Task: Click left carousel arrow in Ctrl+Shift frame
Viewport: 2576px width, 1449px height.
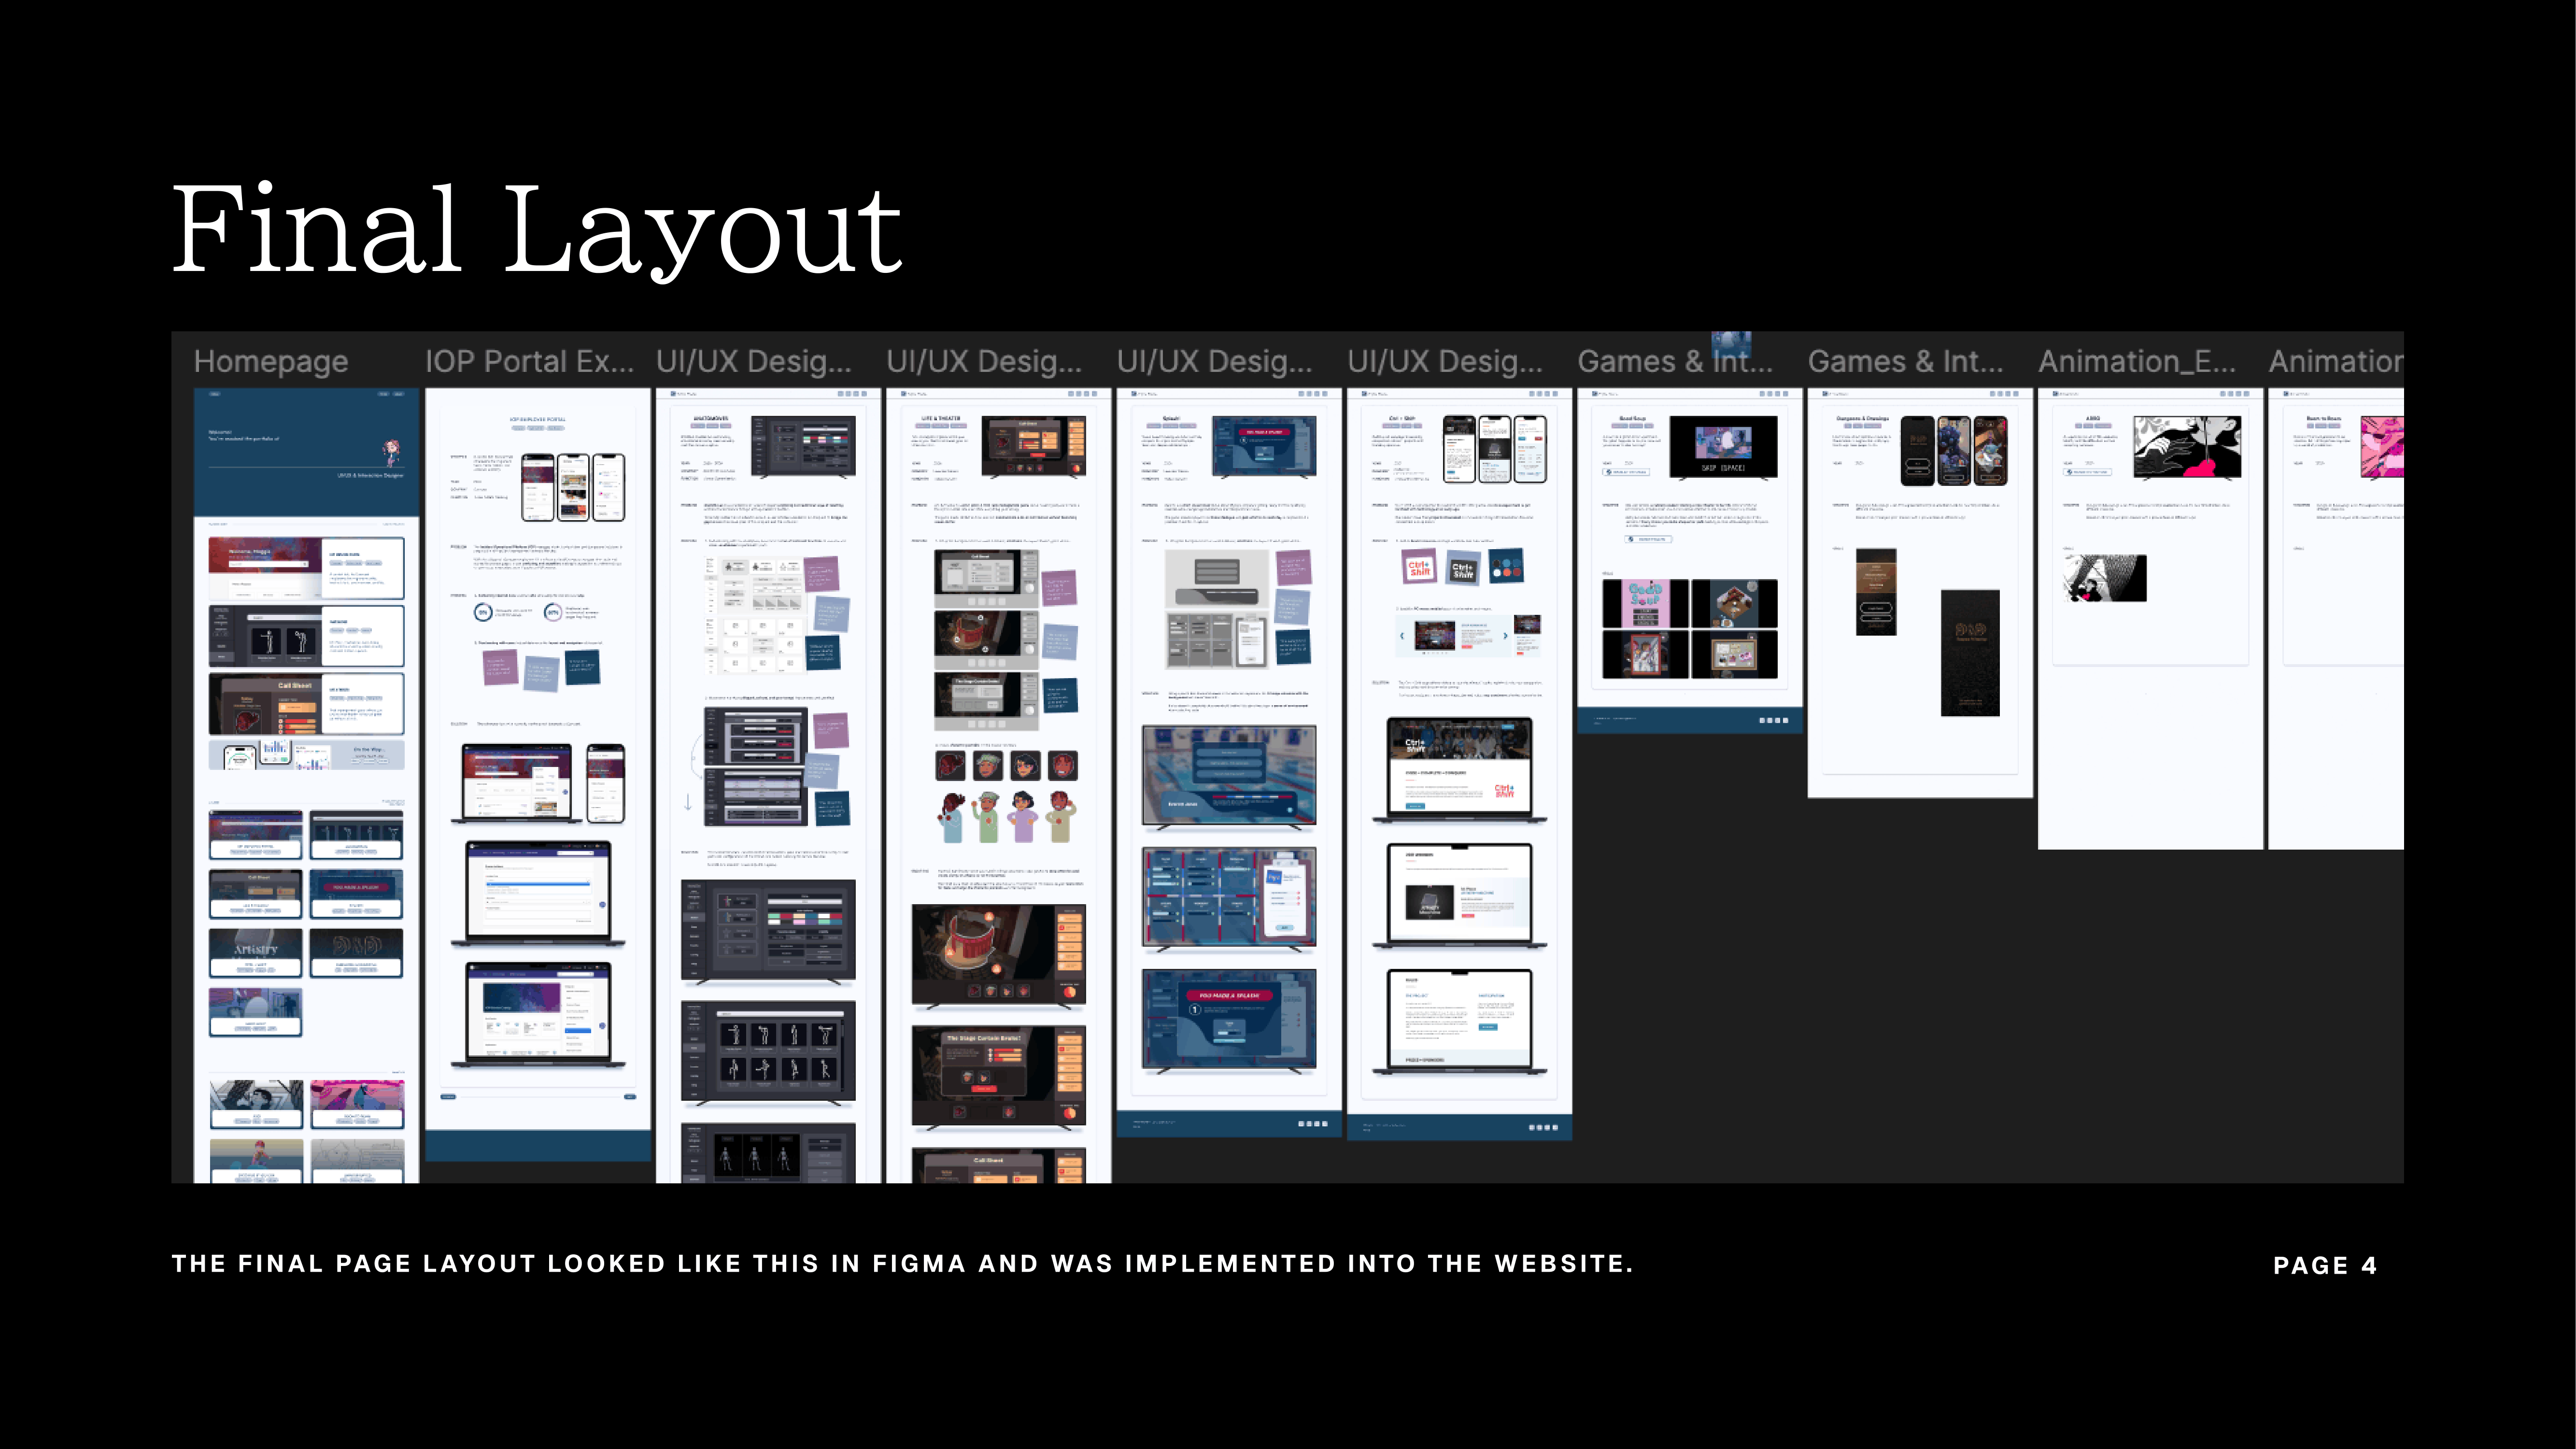Action: [x=1402, y=636]
